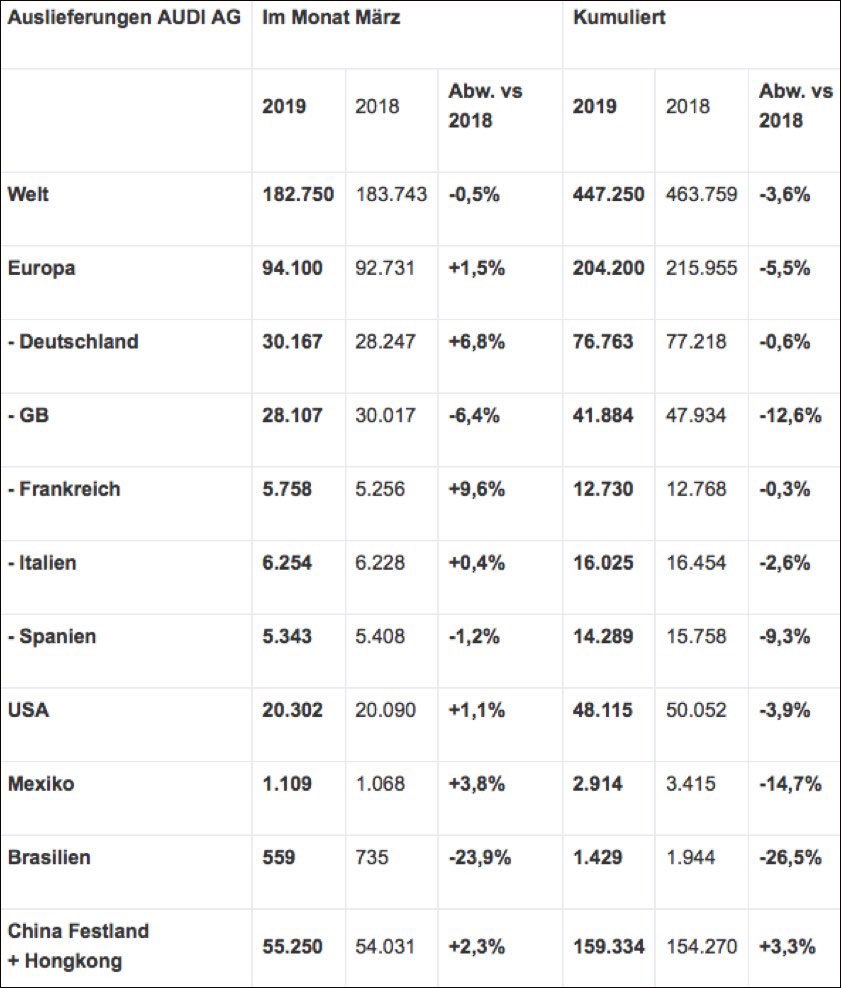Image resolution: width=841 pixels, height=988 pixels.
Task: Select the 'Im Monat März' column header
Action: click(x=331, y=19)
